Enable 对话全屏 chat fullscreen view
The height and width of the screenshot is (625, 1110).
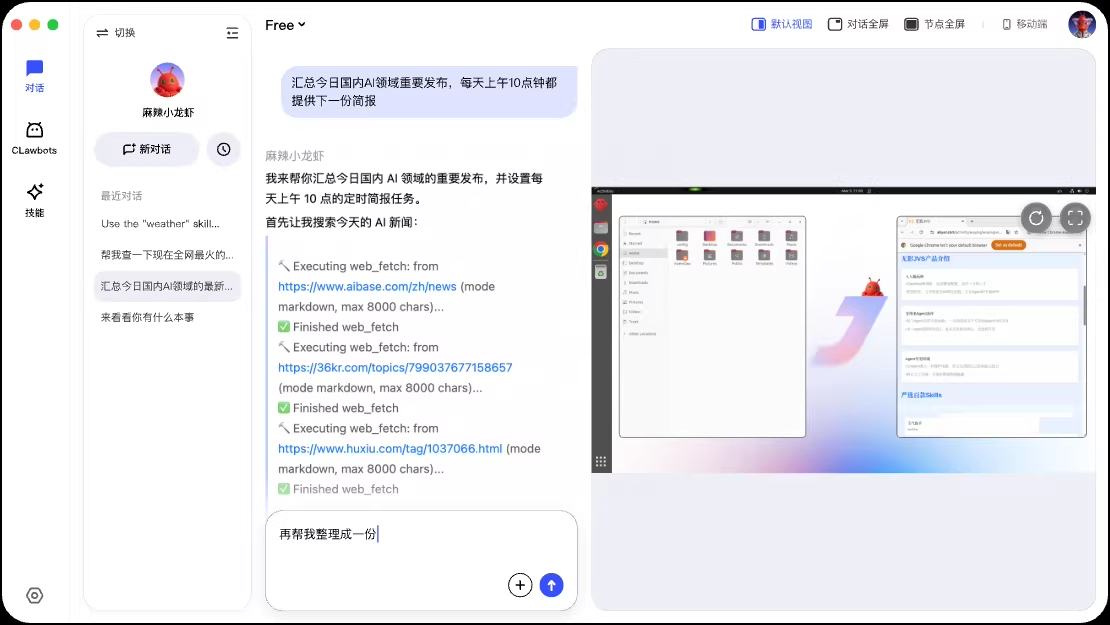tap(858, 24)
